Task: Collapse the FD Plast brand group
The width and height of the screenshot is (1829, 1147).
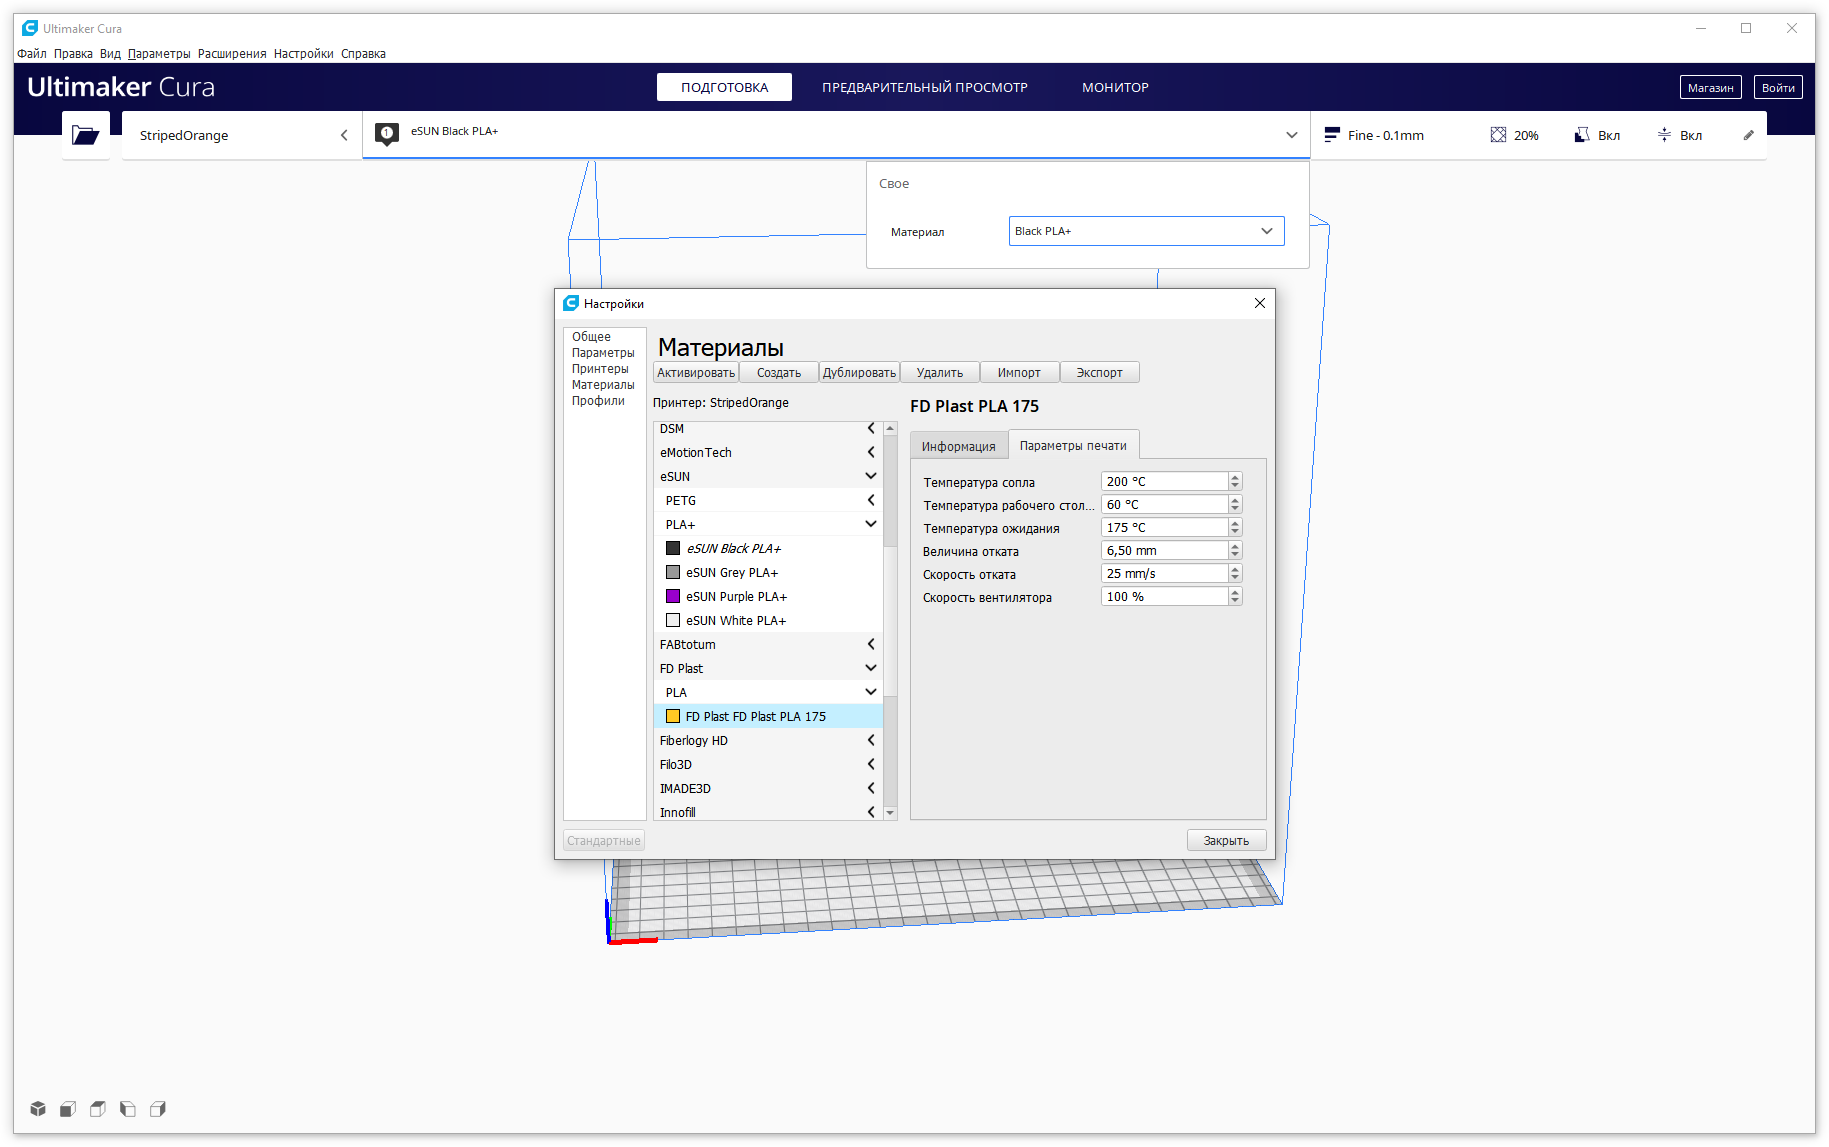Action: click(871, 668)
